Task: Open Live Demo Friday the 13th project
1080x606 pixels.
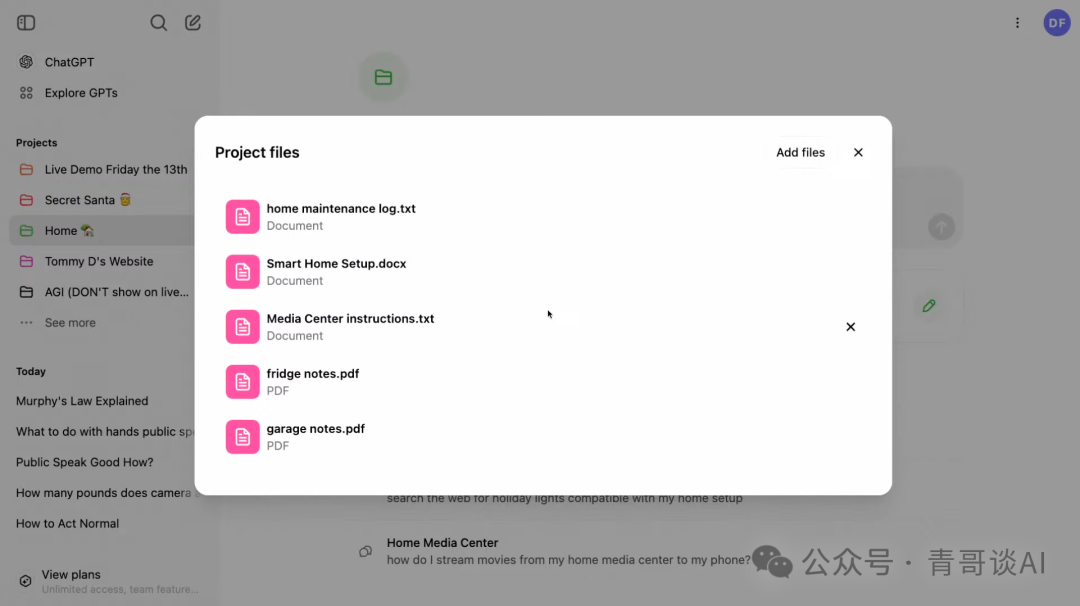Action: 115,170
